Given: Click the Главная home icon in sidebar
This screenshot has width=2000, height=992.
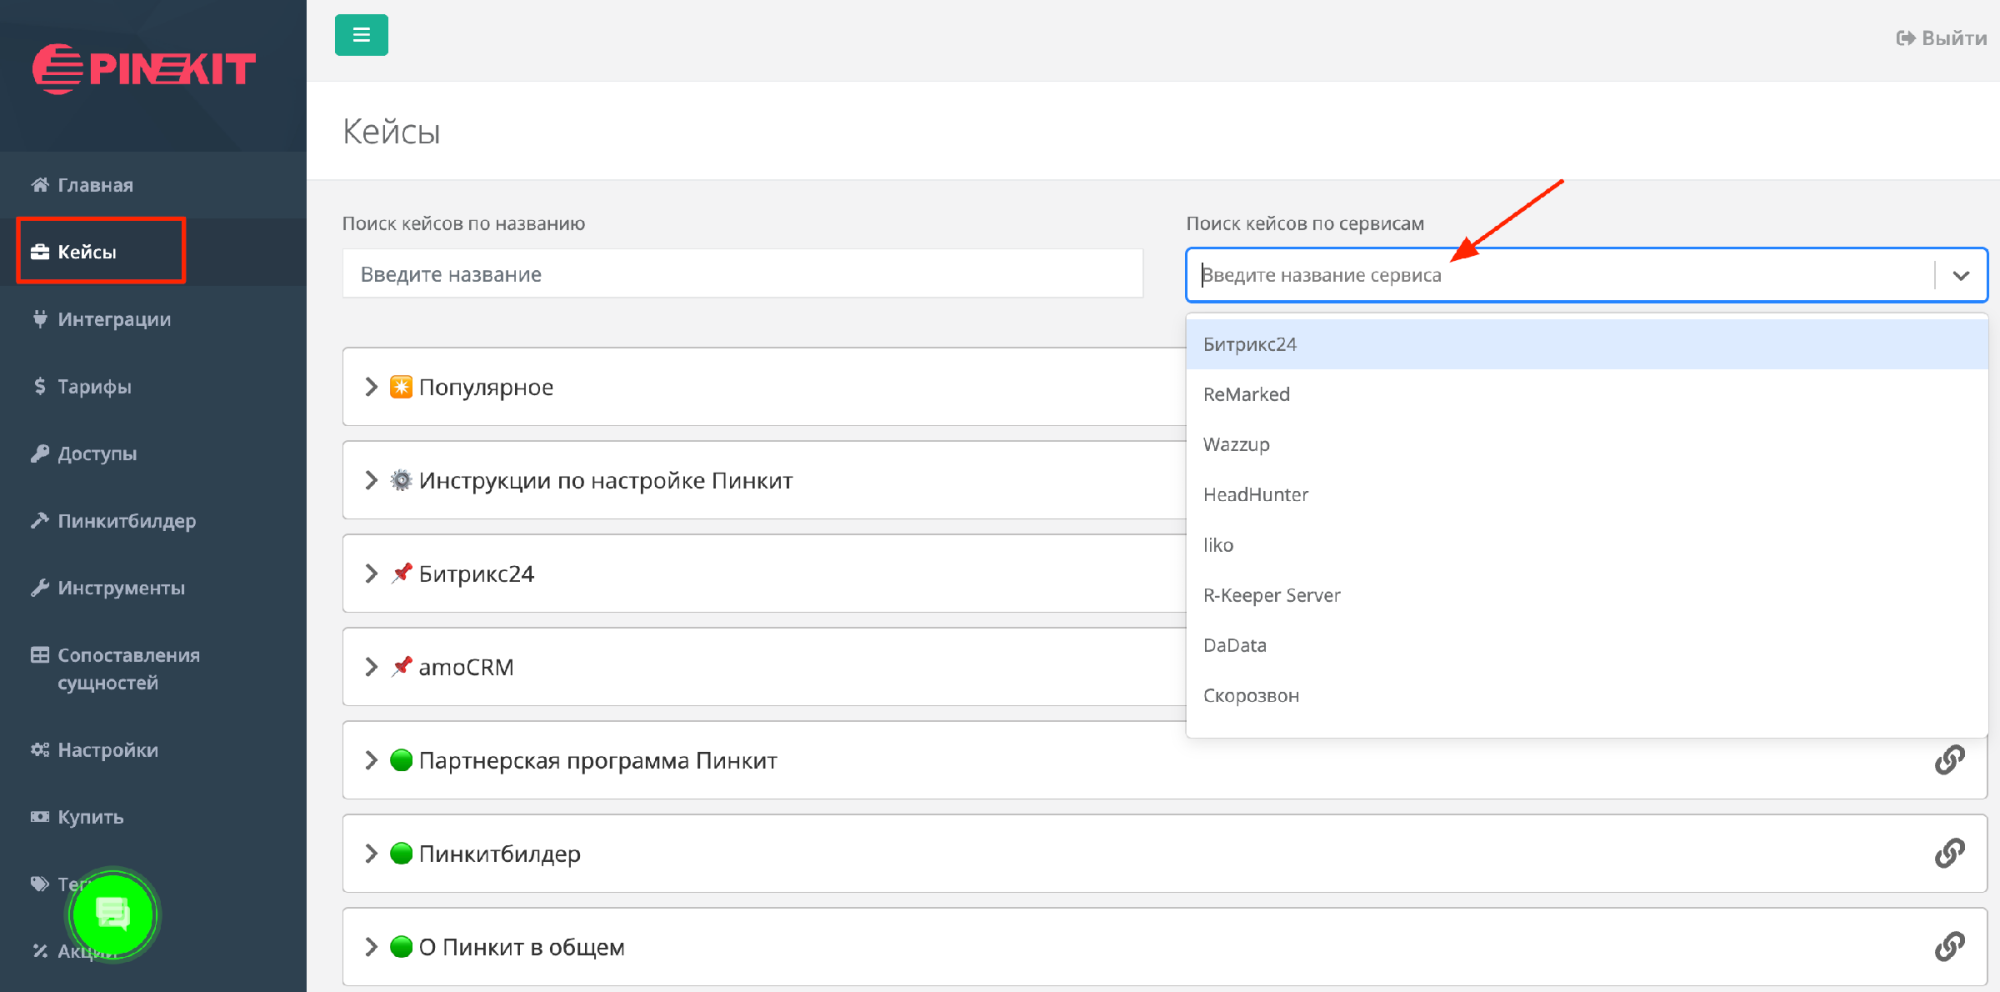Looking at the screenshot, I should point(40,185).
